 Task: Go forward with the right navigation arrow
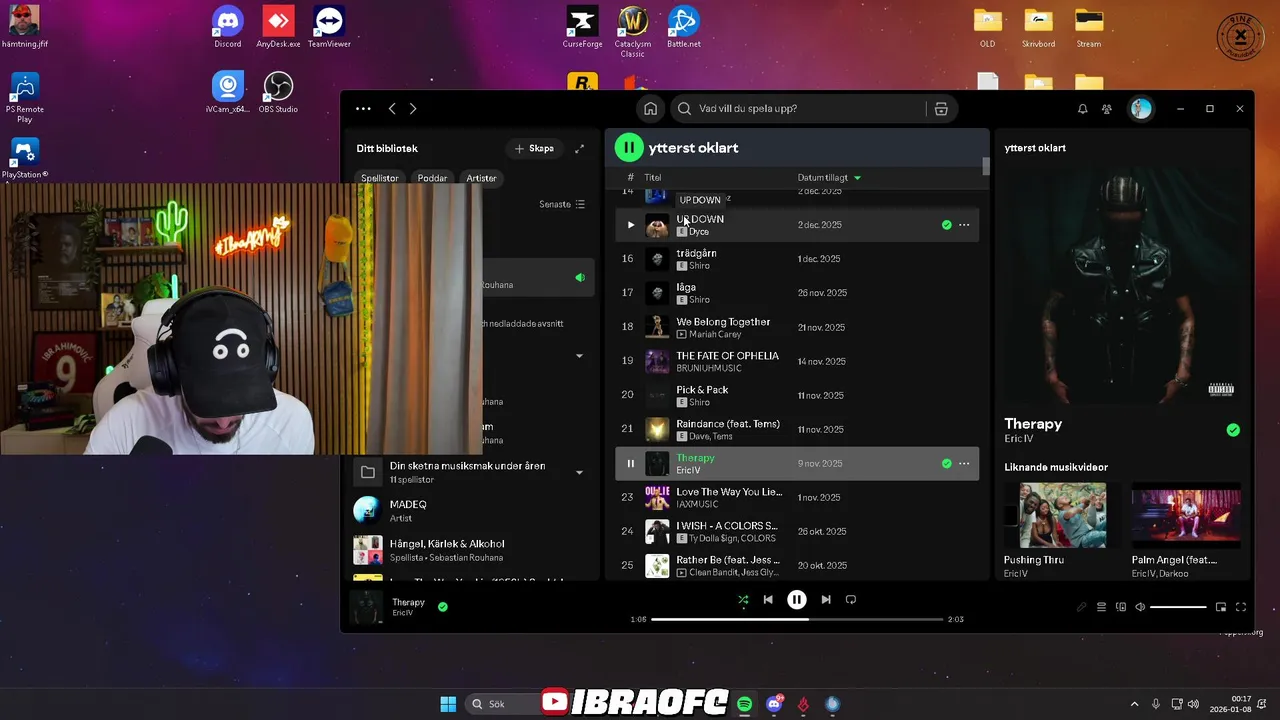(x=413, y=109)
